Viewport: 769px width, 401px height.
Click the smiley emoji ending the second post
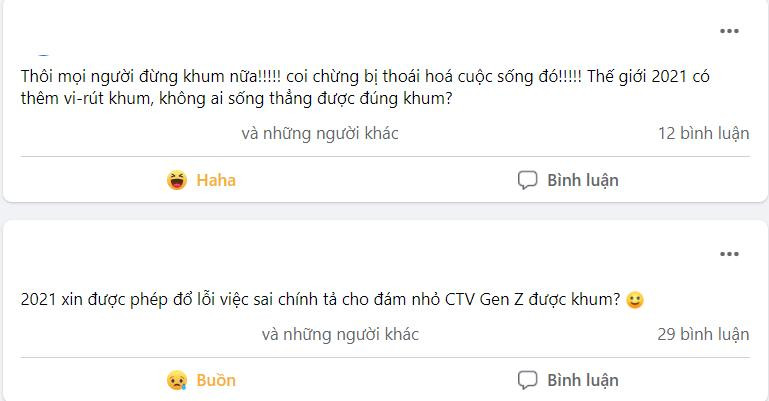point(635,300)
